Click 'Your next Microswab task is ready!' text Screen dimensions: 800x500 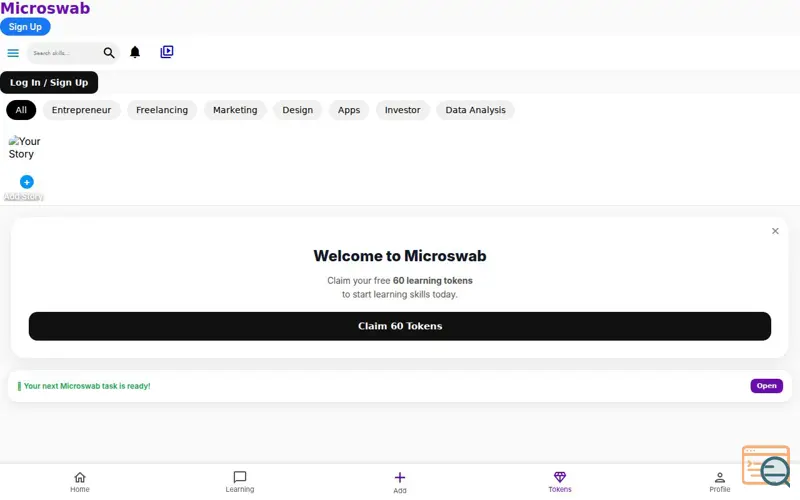[x=87, y=386]
